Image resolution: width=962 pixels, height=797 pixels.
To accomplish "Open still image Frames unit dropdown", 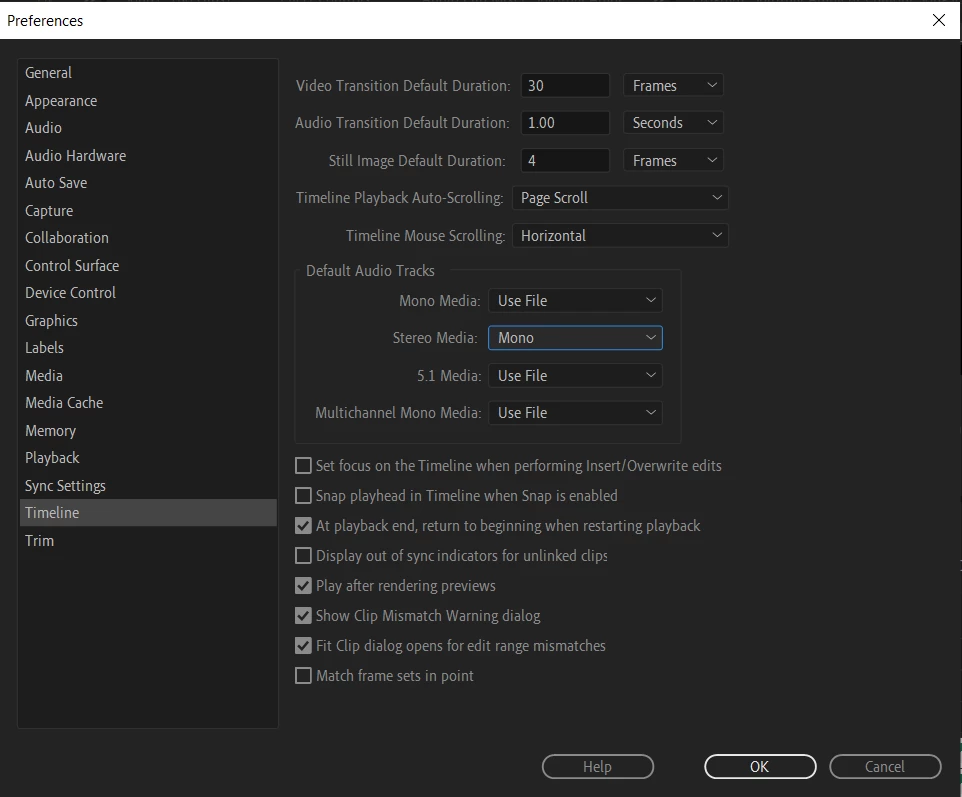I will [673, 161].
